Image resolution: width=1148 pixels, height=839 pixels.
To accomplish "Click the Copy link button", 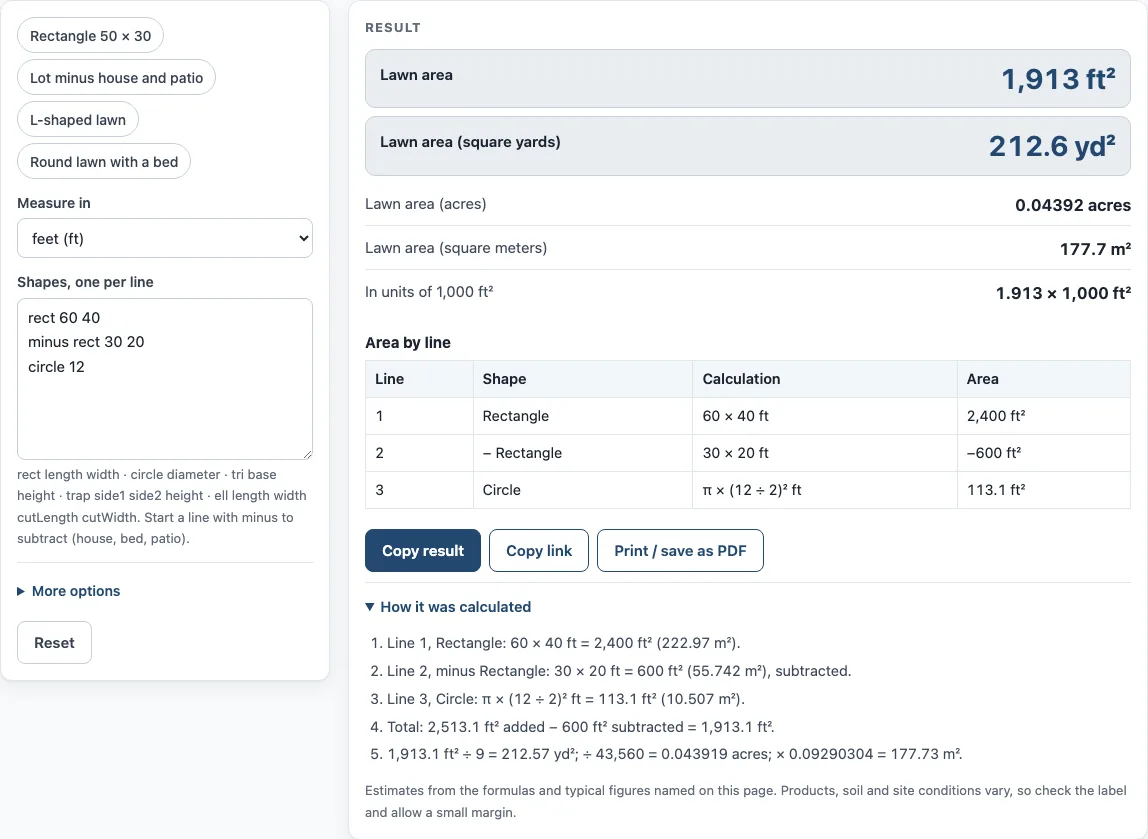I will tap(539, 551).
